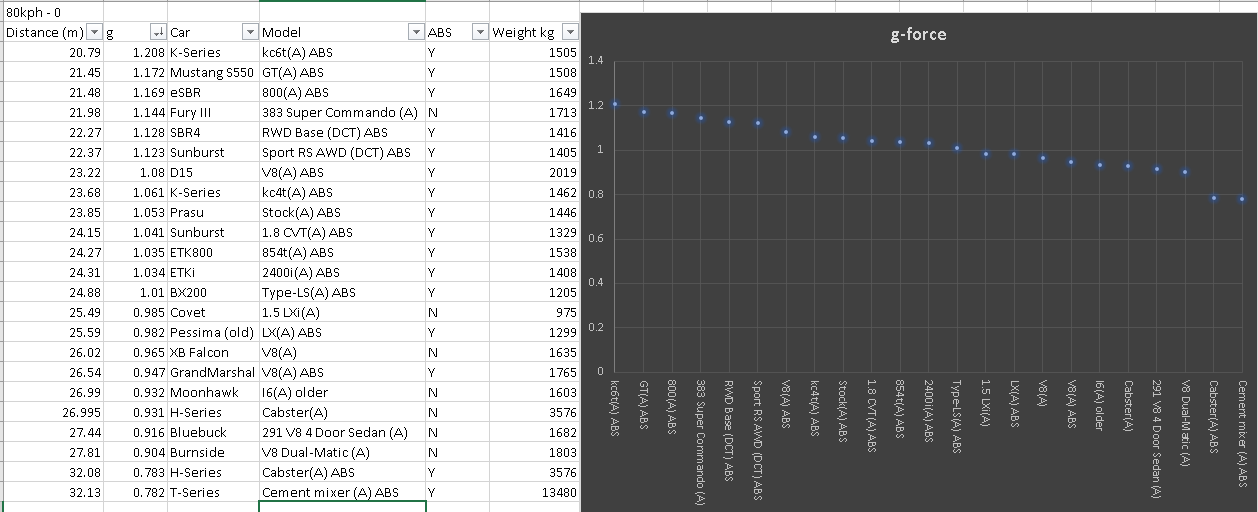Select table cell "1.8 CVT(A) ABS"
The height and width of the screenshot is (512, 1258).
[x=342, y=232]
